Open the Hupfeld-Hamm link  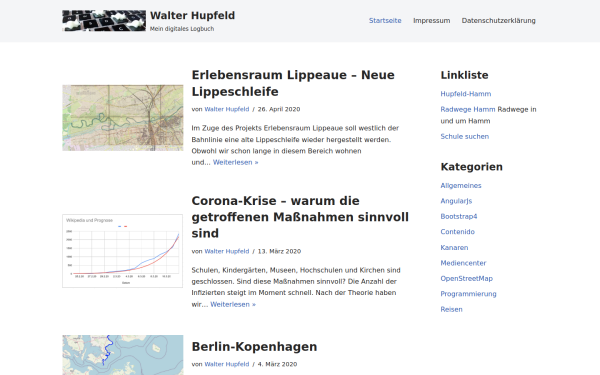tap(466, 94)
